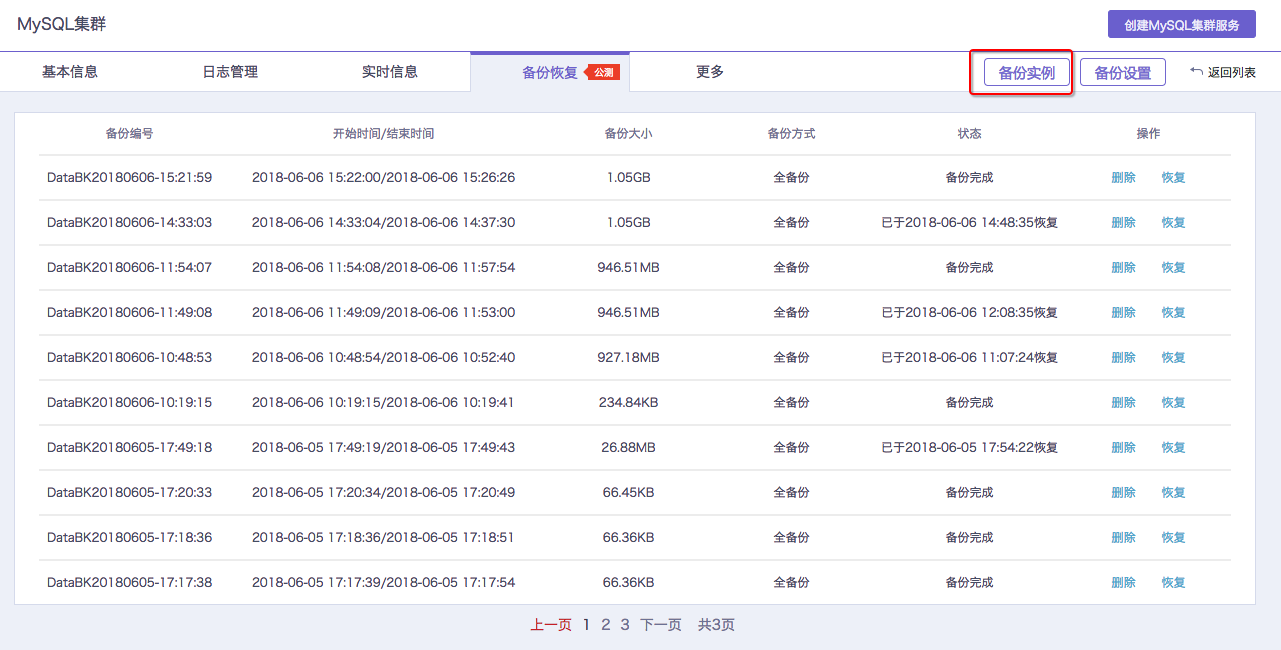Delete backup DataBK20180606-14:33:03

(1124, 223)
